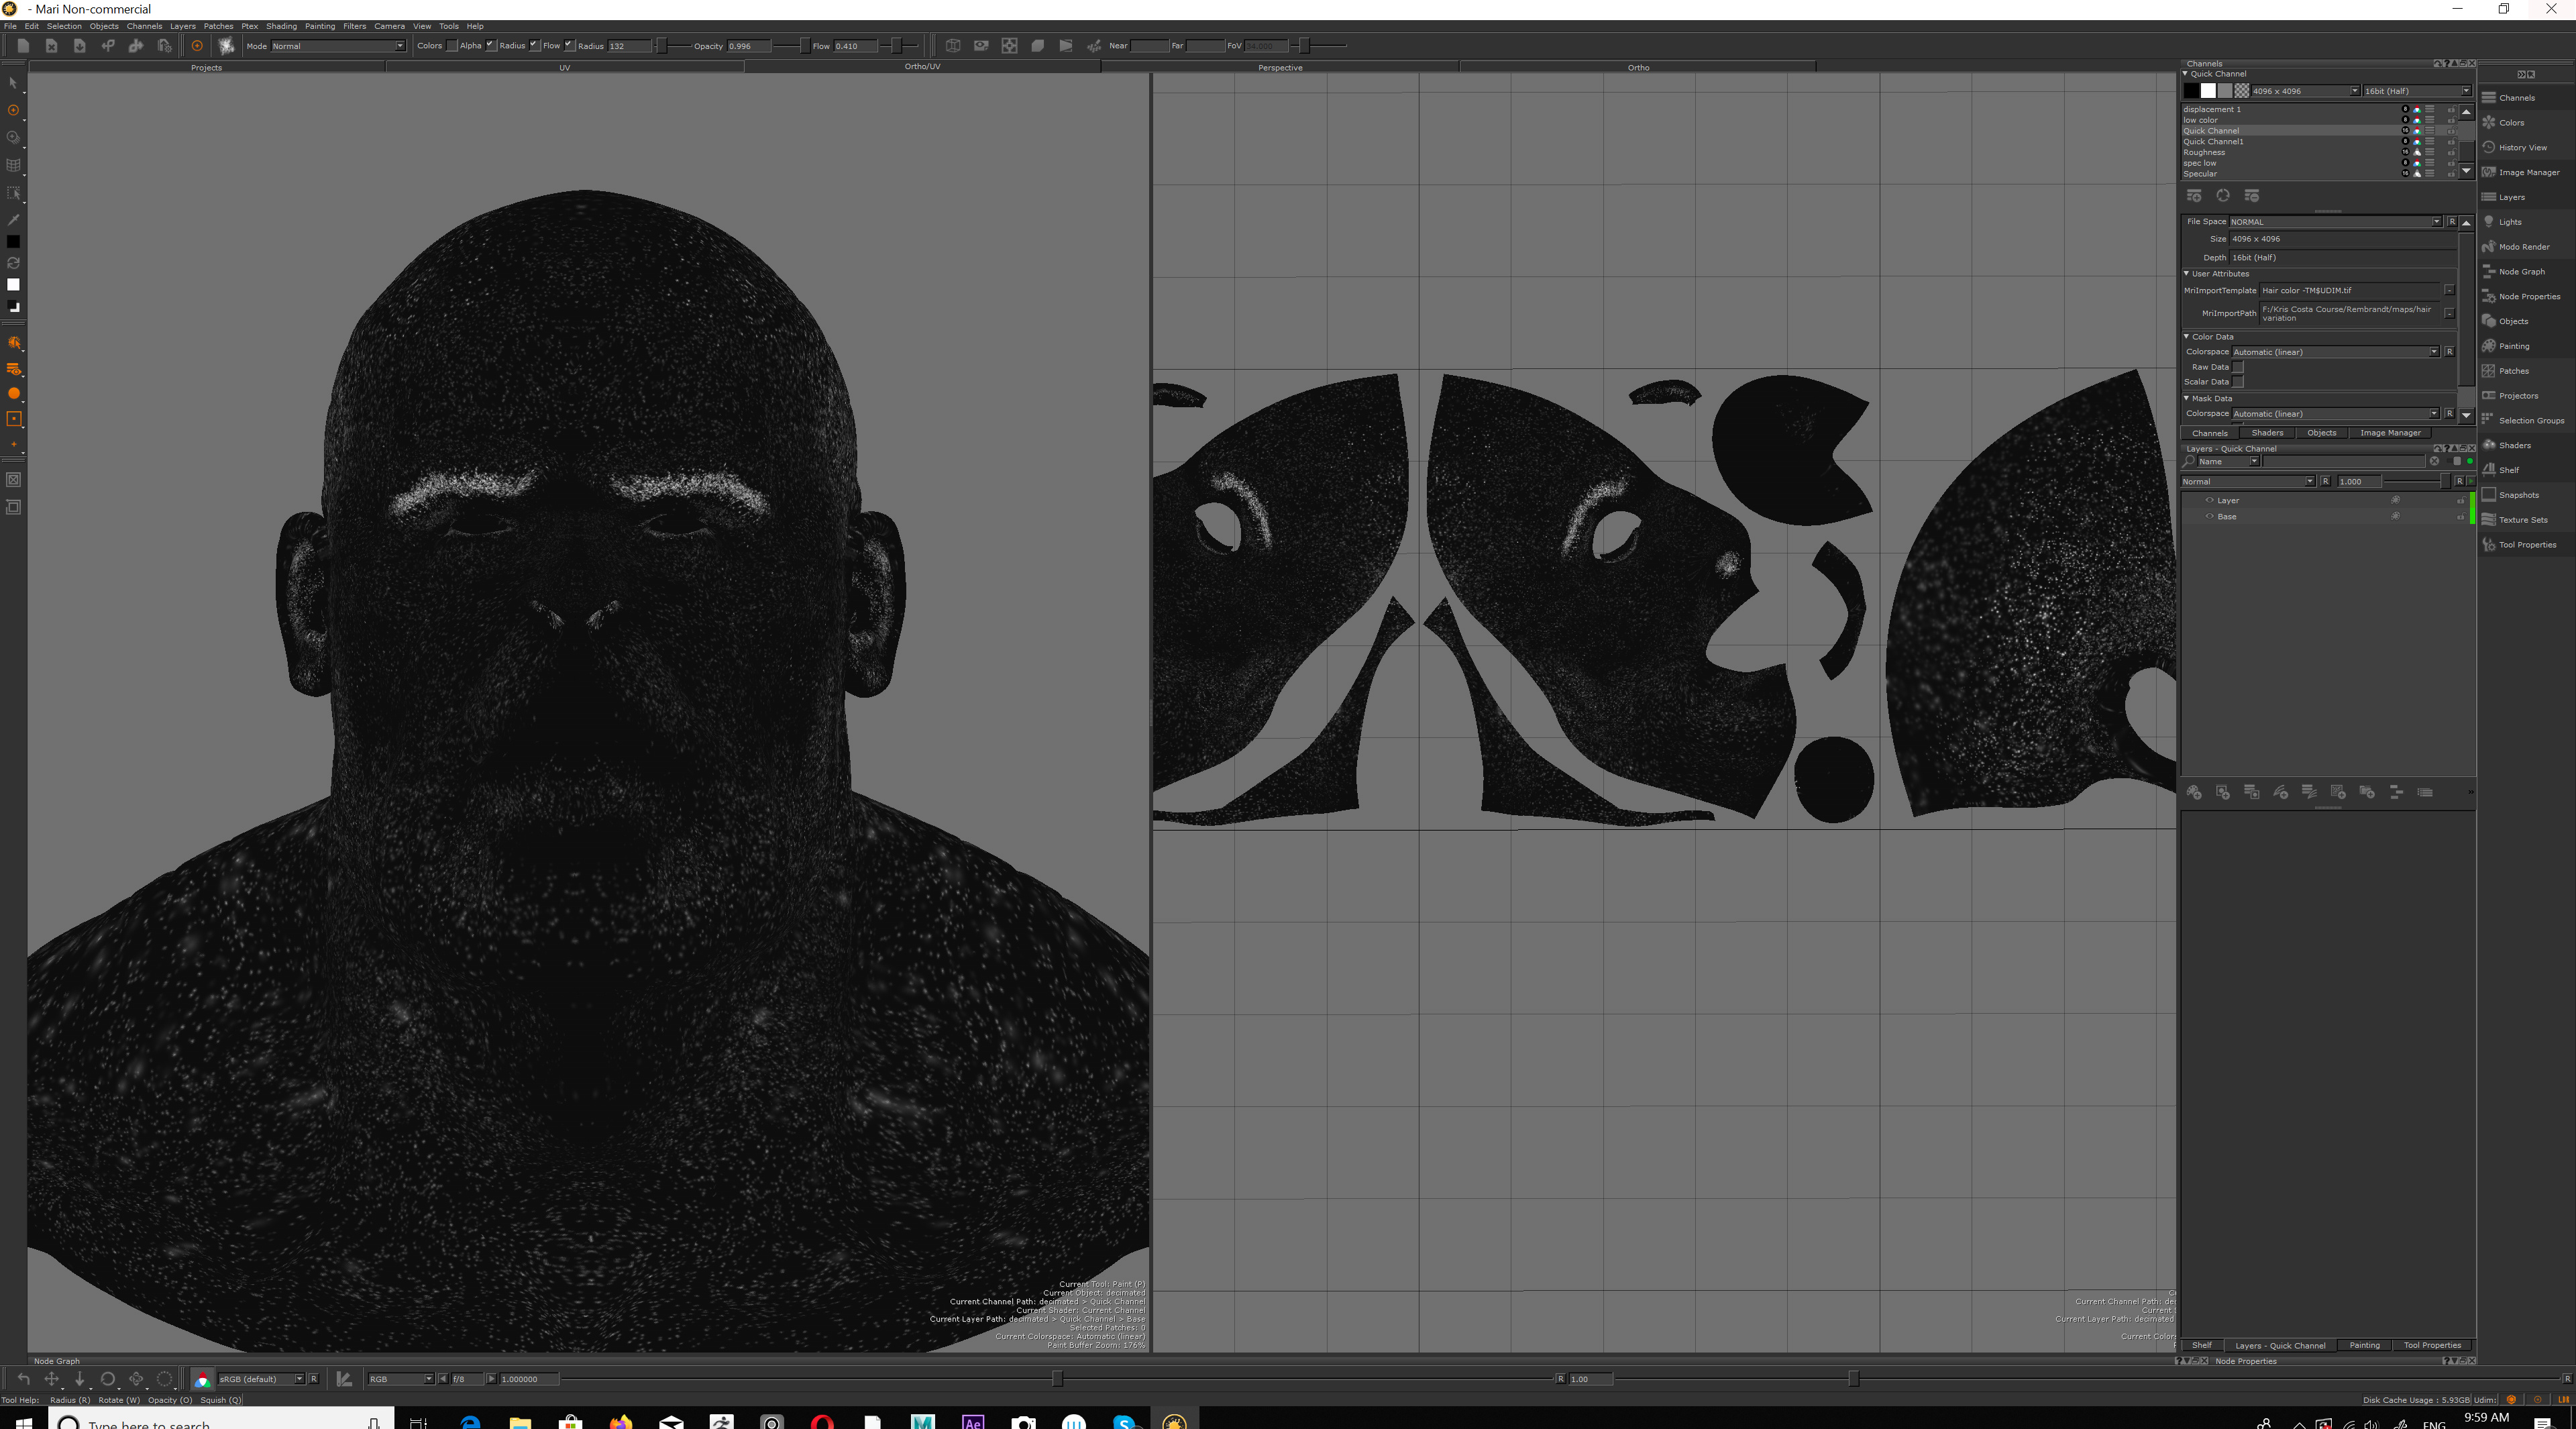2576x1429 pixels.
Task: Open the Texture Sets palette
Action: [2522, 520]
